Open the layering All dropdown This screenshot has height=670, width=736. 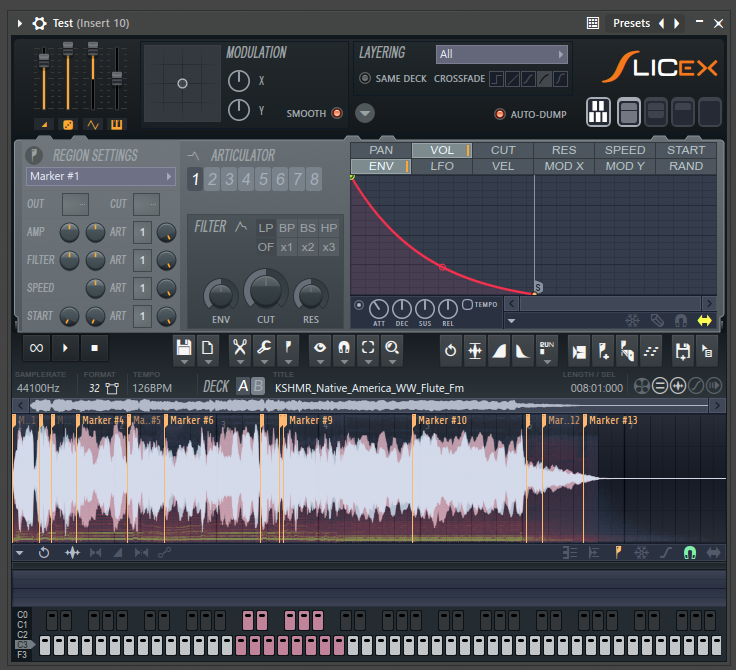(501, 54)
